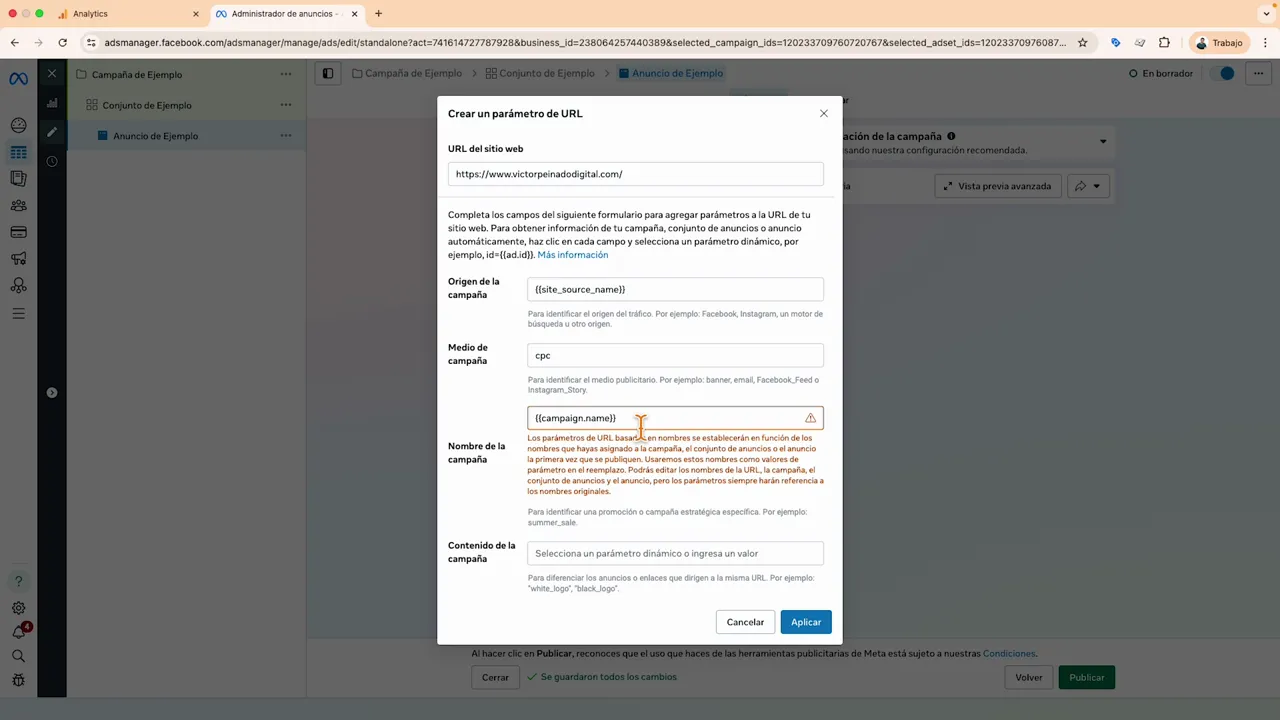Open the Help question mark icon
The height and width of the screenshot is (720, 1280).
click(18, 581)
